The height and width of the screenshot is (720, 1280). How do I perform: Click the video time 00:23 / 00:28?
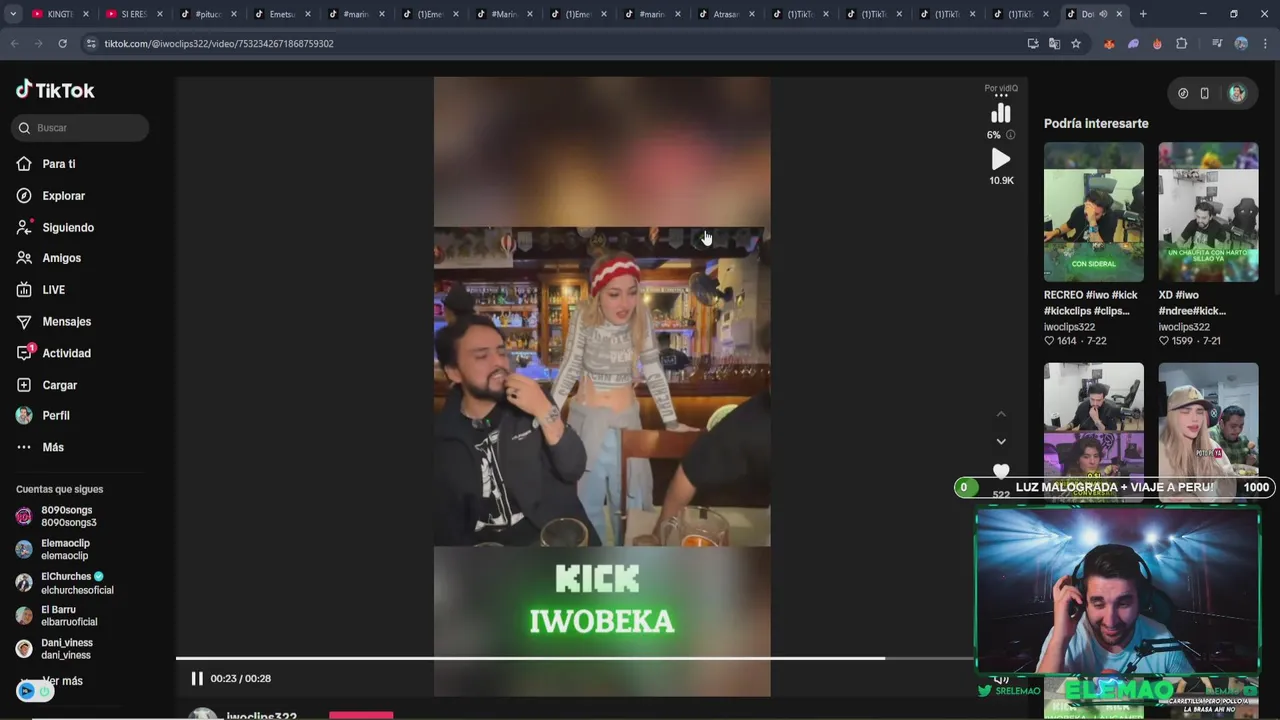coord(241,678)
